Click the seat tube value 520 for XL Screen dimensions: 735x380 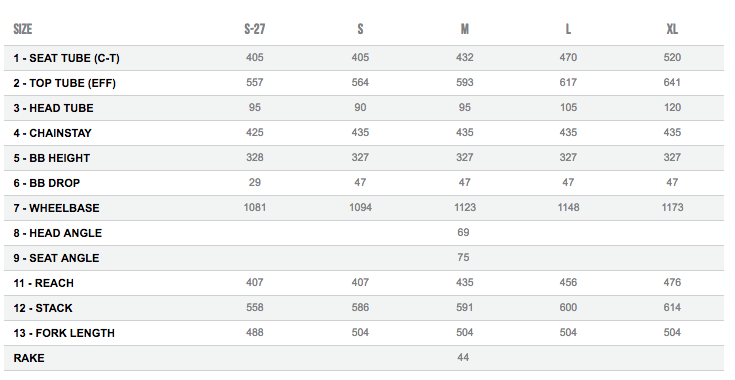(672, 57)
